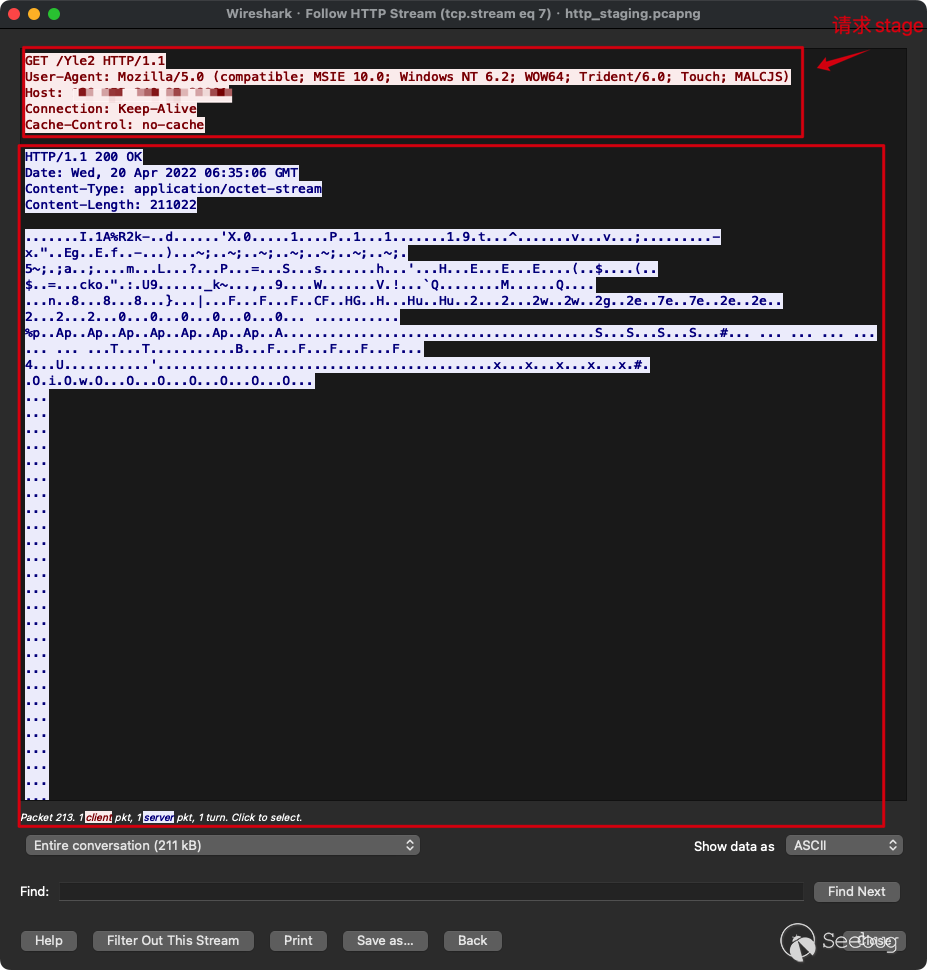Select the GET /Yle2 HTTP/1.1 request line
Screen dimensions: 927x970
point(95,61)
